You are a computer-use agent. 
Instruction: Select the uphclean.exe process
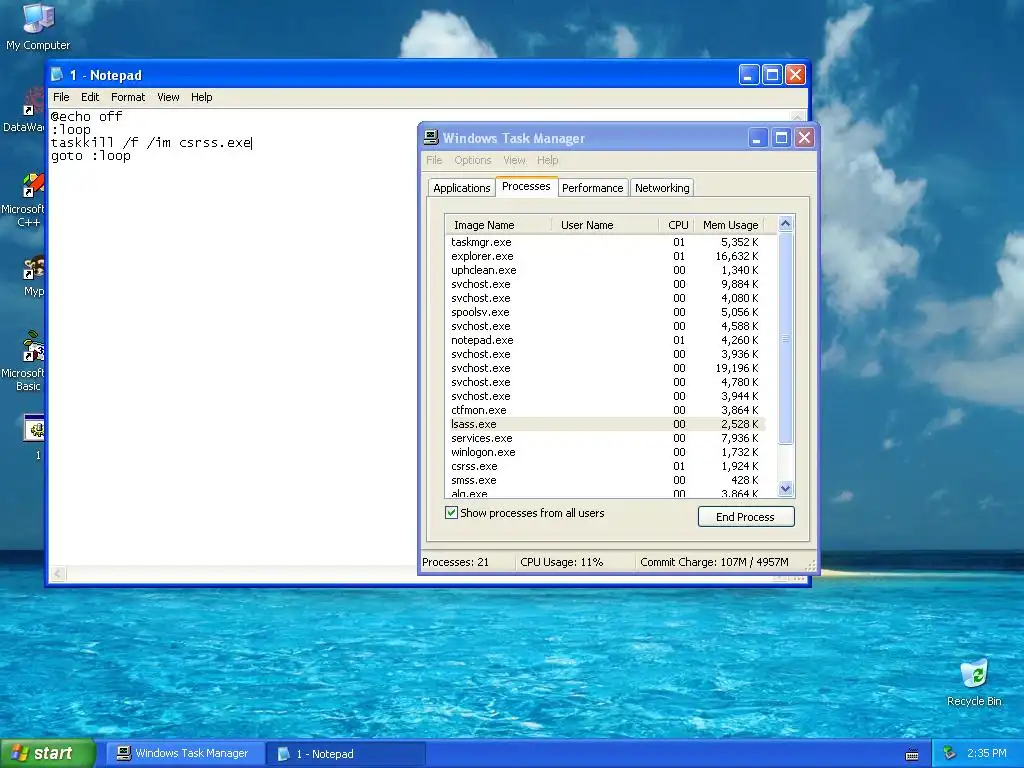coord(605,270)
